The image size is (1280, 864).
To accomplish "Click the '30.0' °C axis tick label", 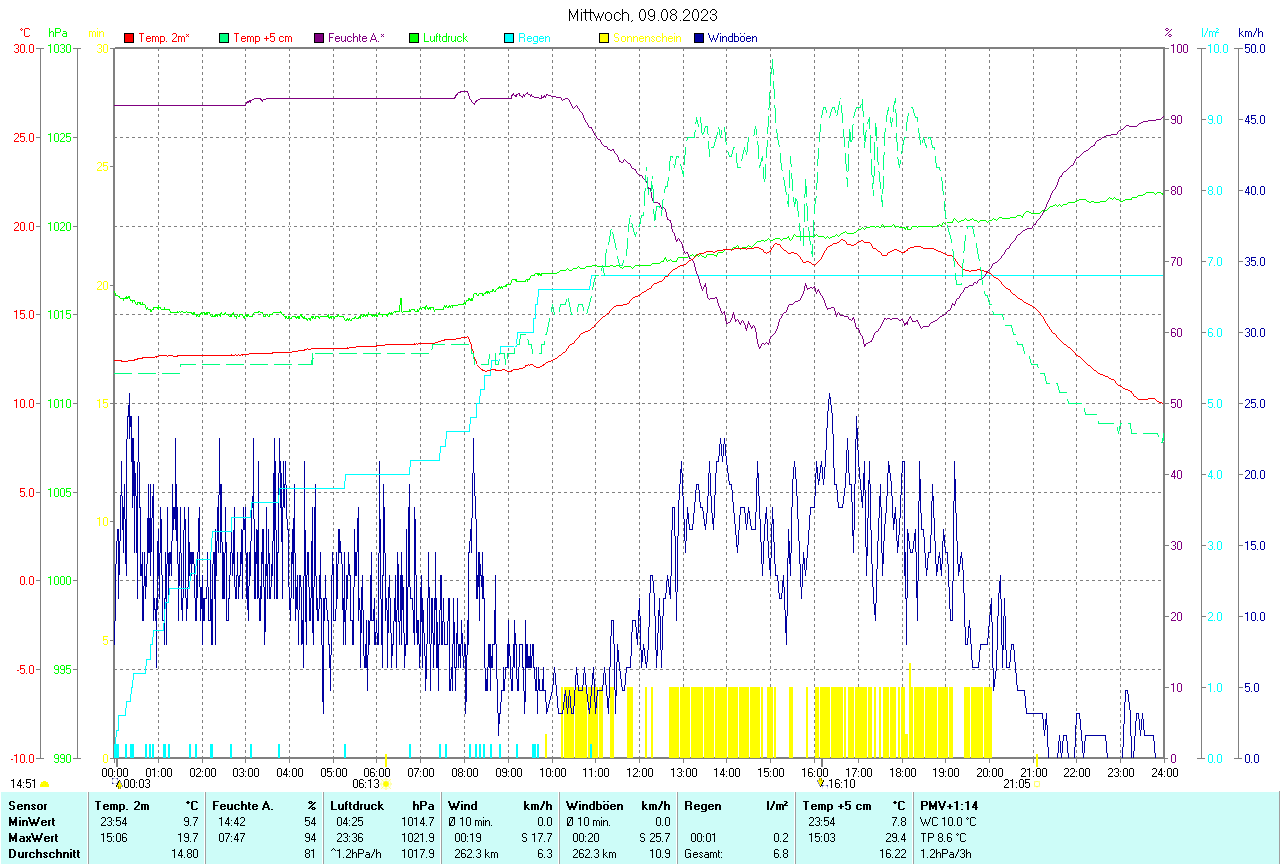I will pos(24,48).
